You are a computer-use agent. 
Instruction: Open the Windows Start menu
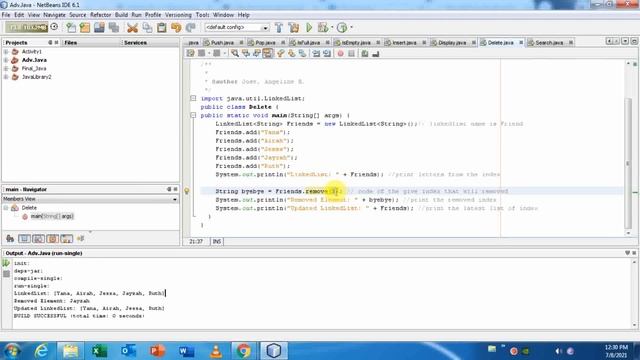(x=12, y=351)
